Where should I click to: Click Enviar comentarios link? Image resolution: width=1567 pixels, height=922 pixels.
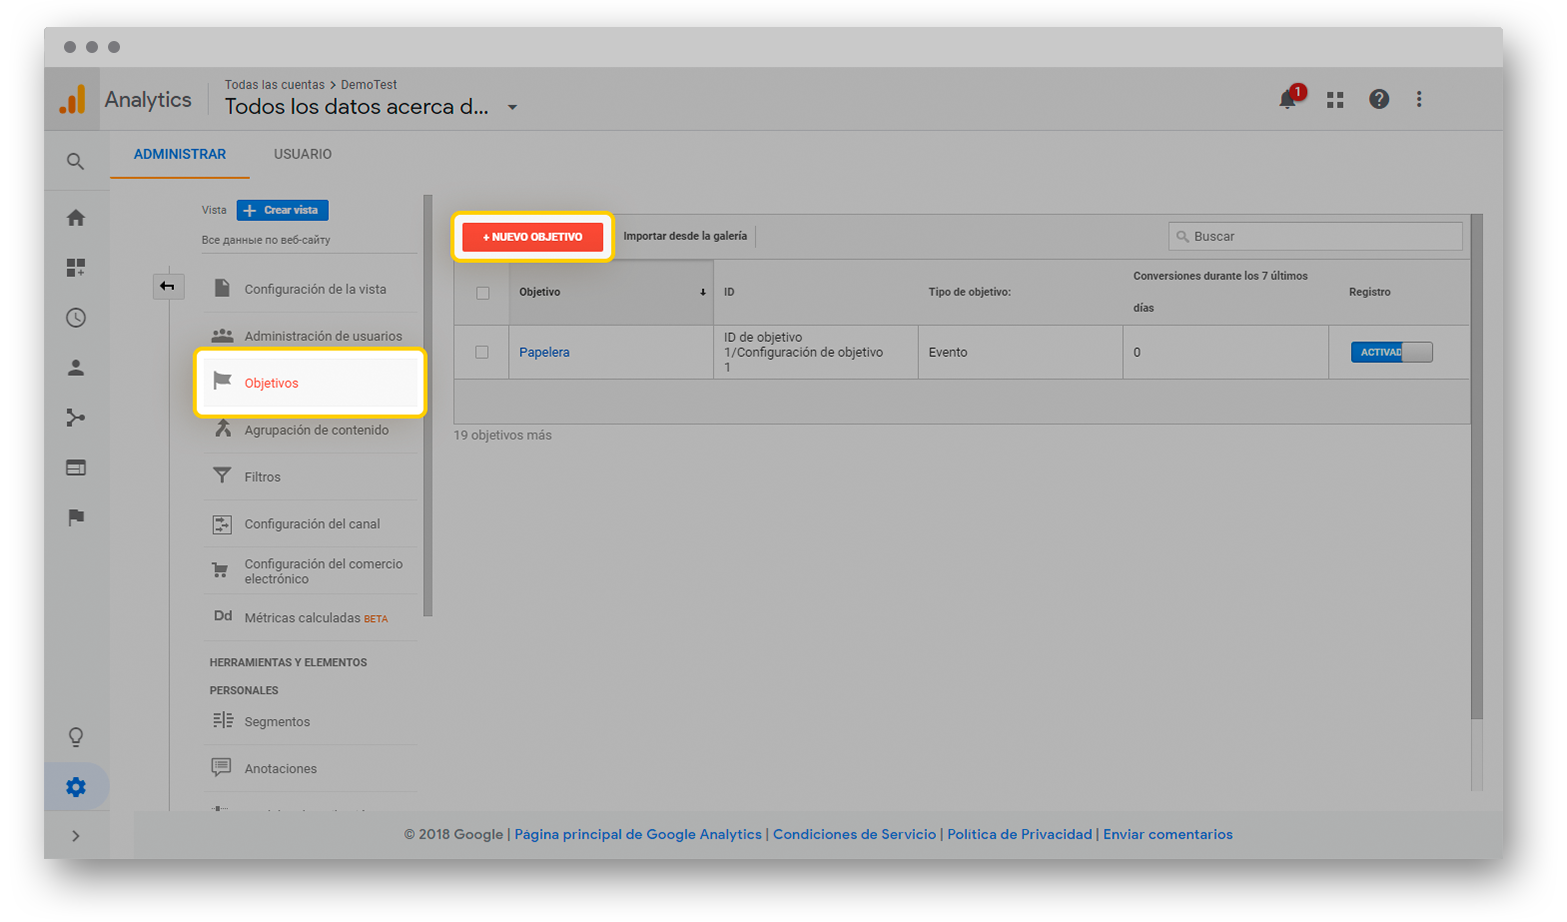pos(1168,834)
